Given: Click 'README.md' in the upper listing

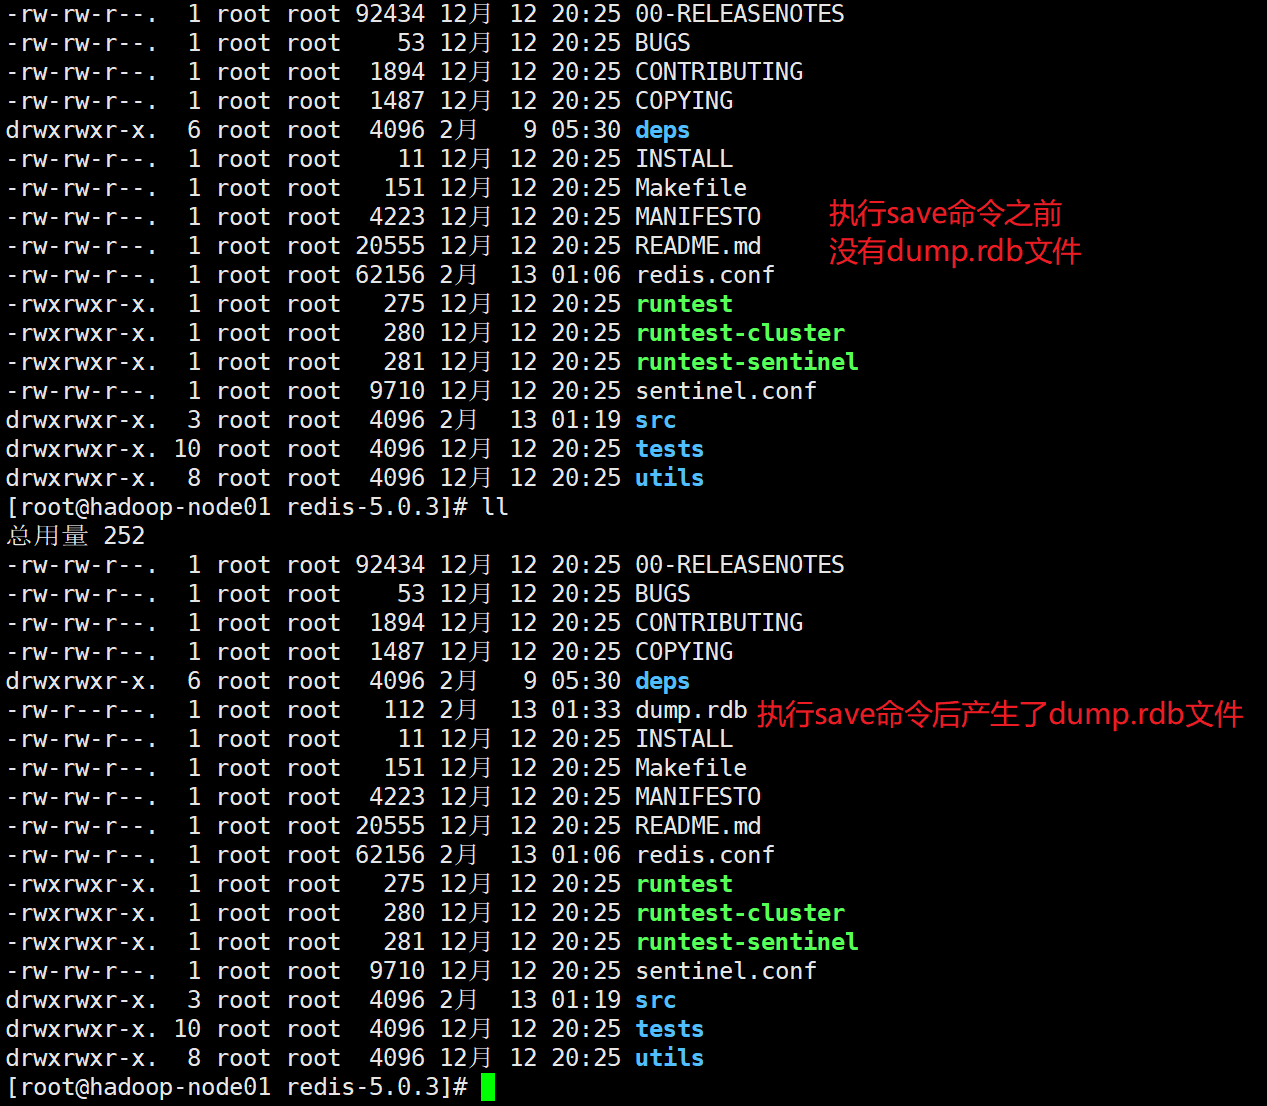Looking at the screenshot, I should 698,246.
